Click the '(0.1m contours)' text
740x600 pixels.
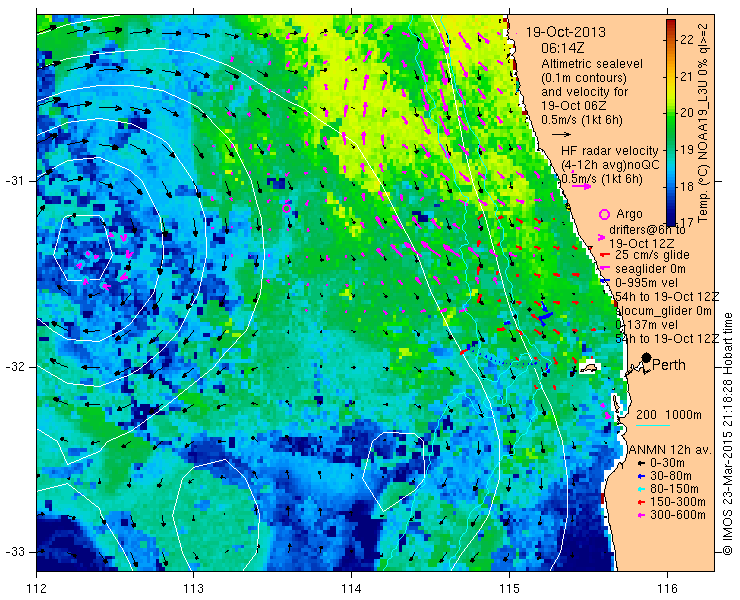584,77
